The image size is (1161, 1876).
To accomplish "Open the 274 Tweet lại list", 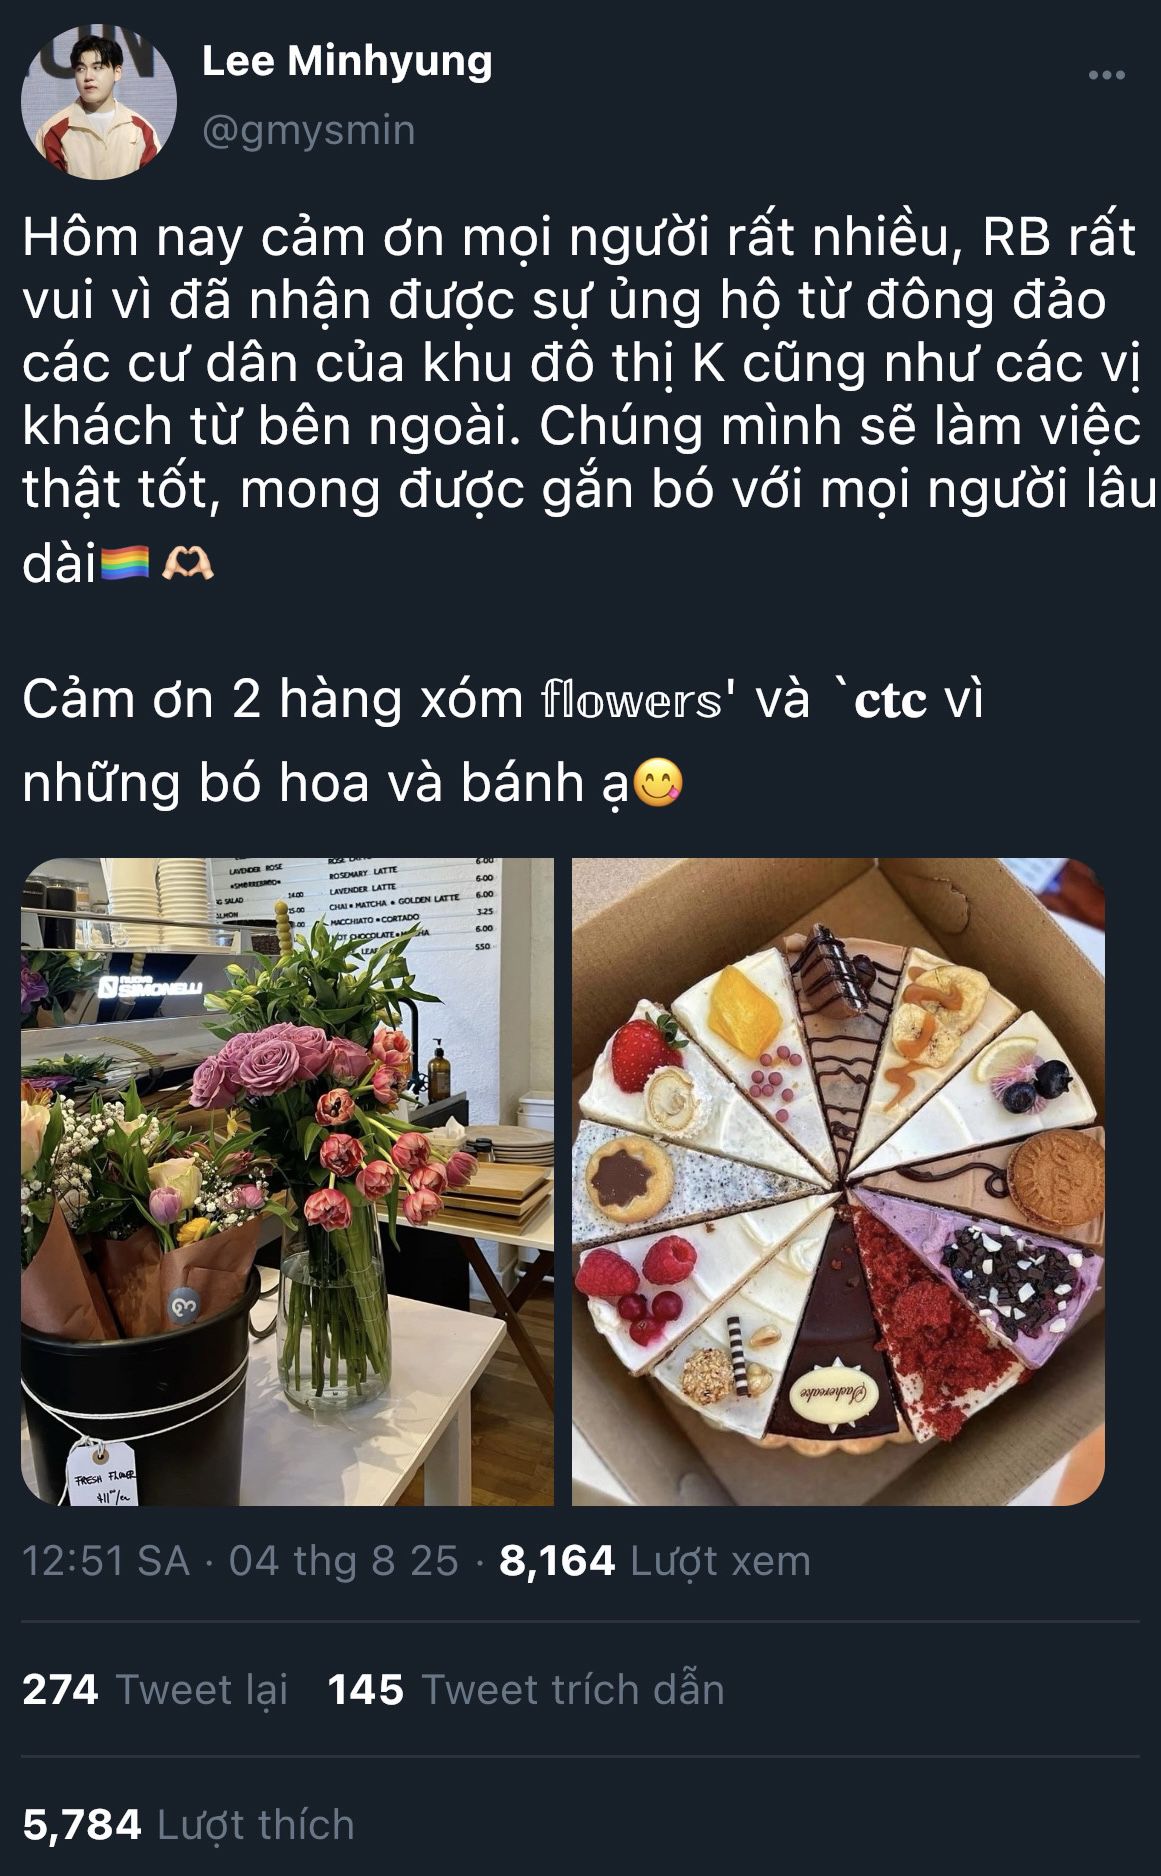I will point(155,1690).
